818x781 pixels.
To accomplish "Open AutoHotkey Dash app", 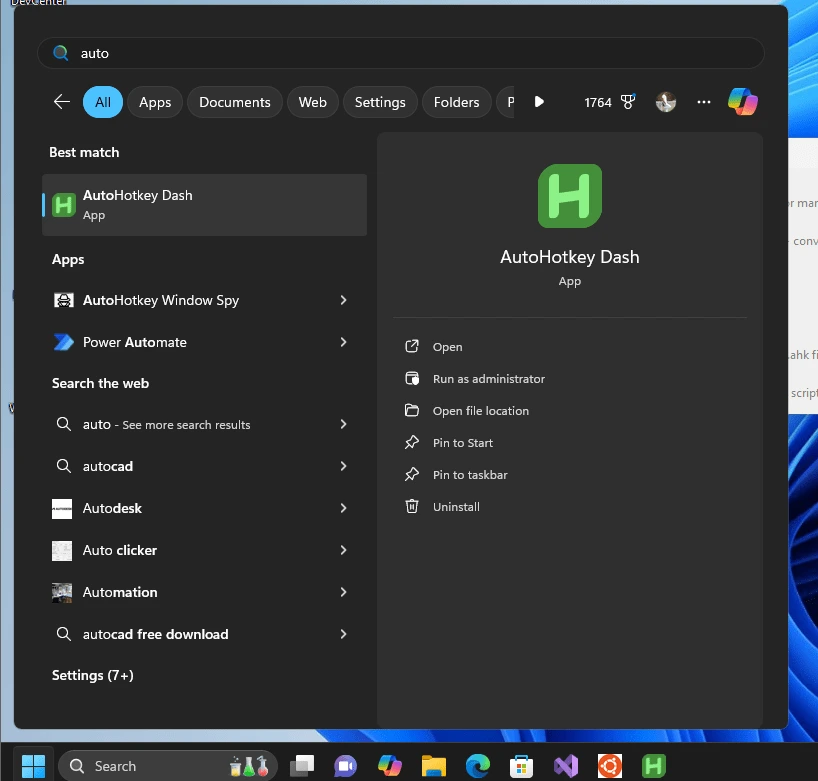I will [447, 347].
